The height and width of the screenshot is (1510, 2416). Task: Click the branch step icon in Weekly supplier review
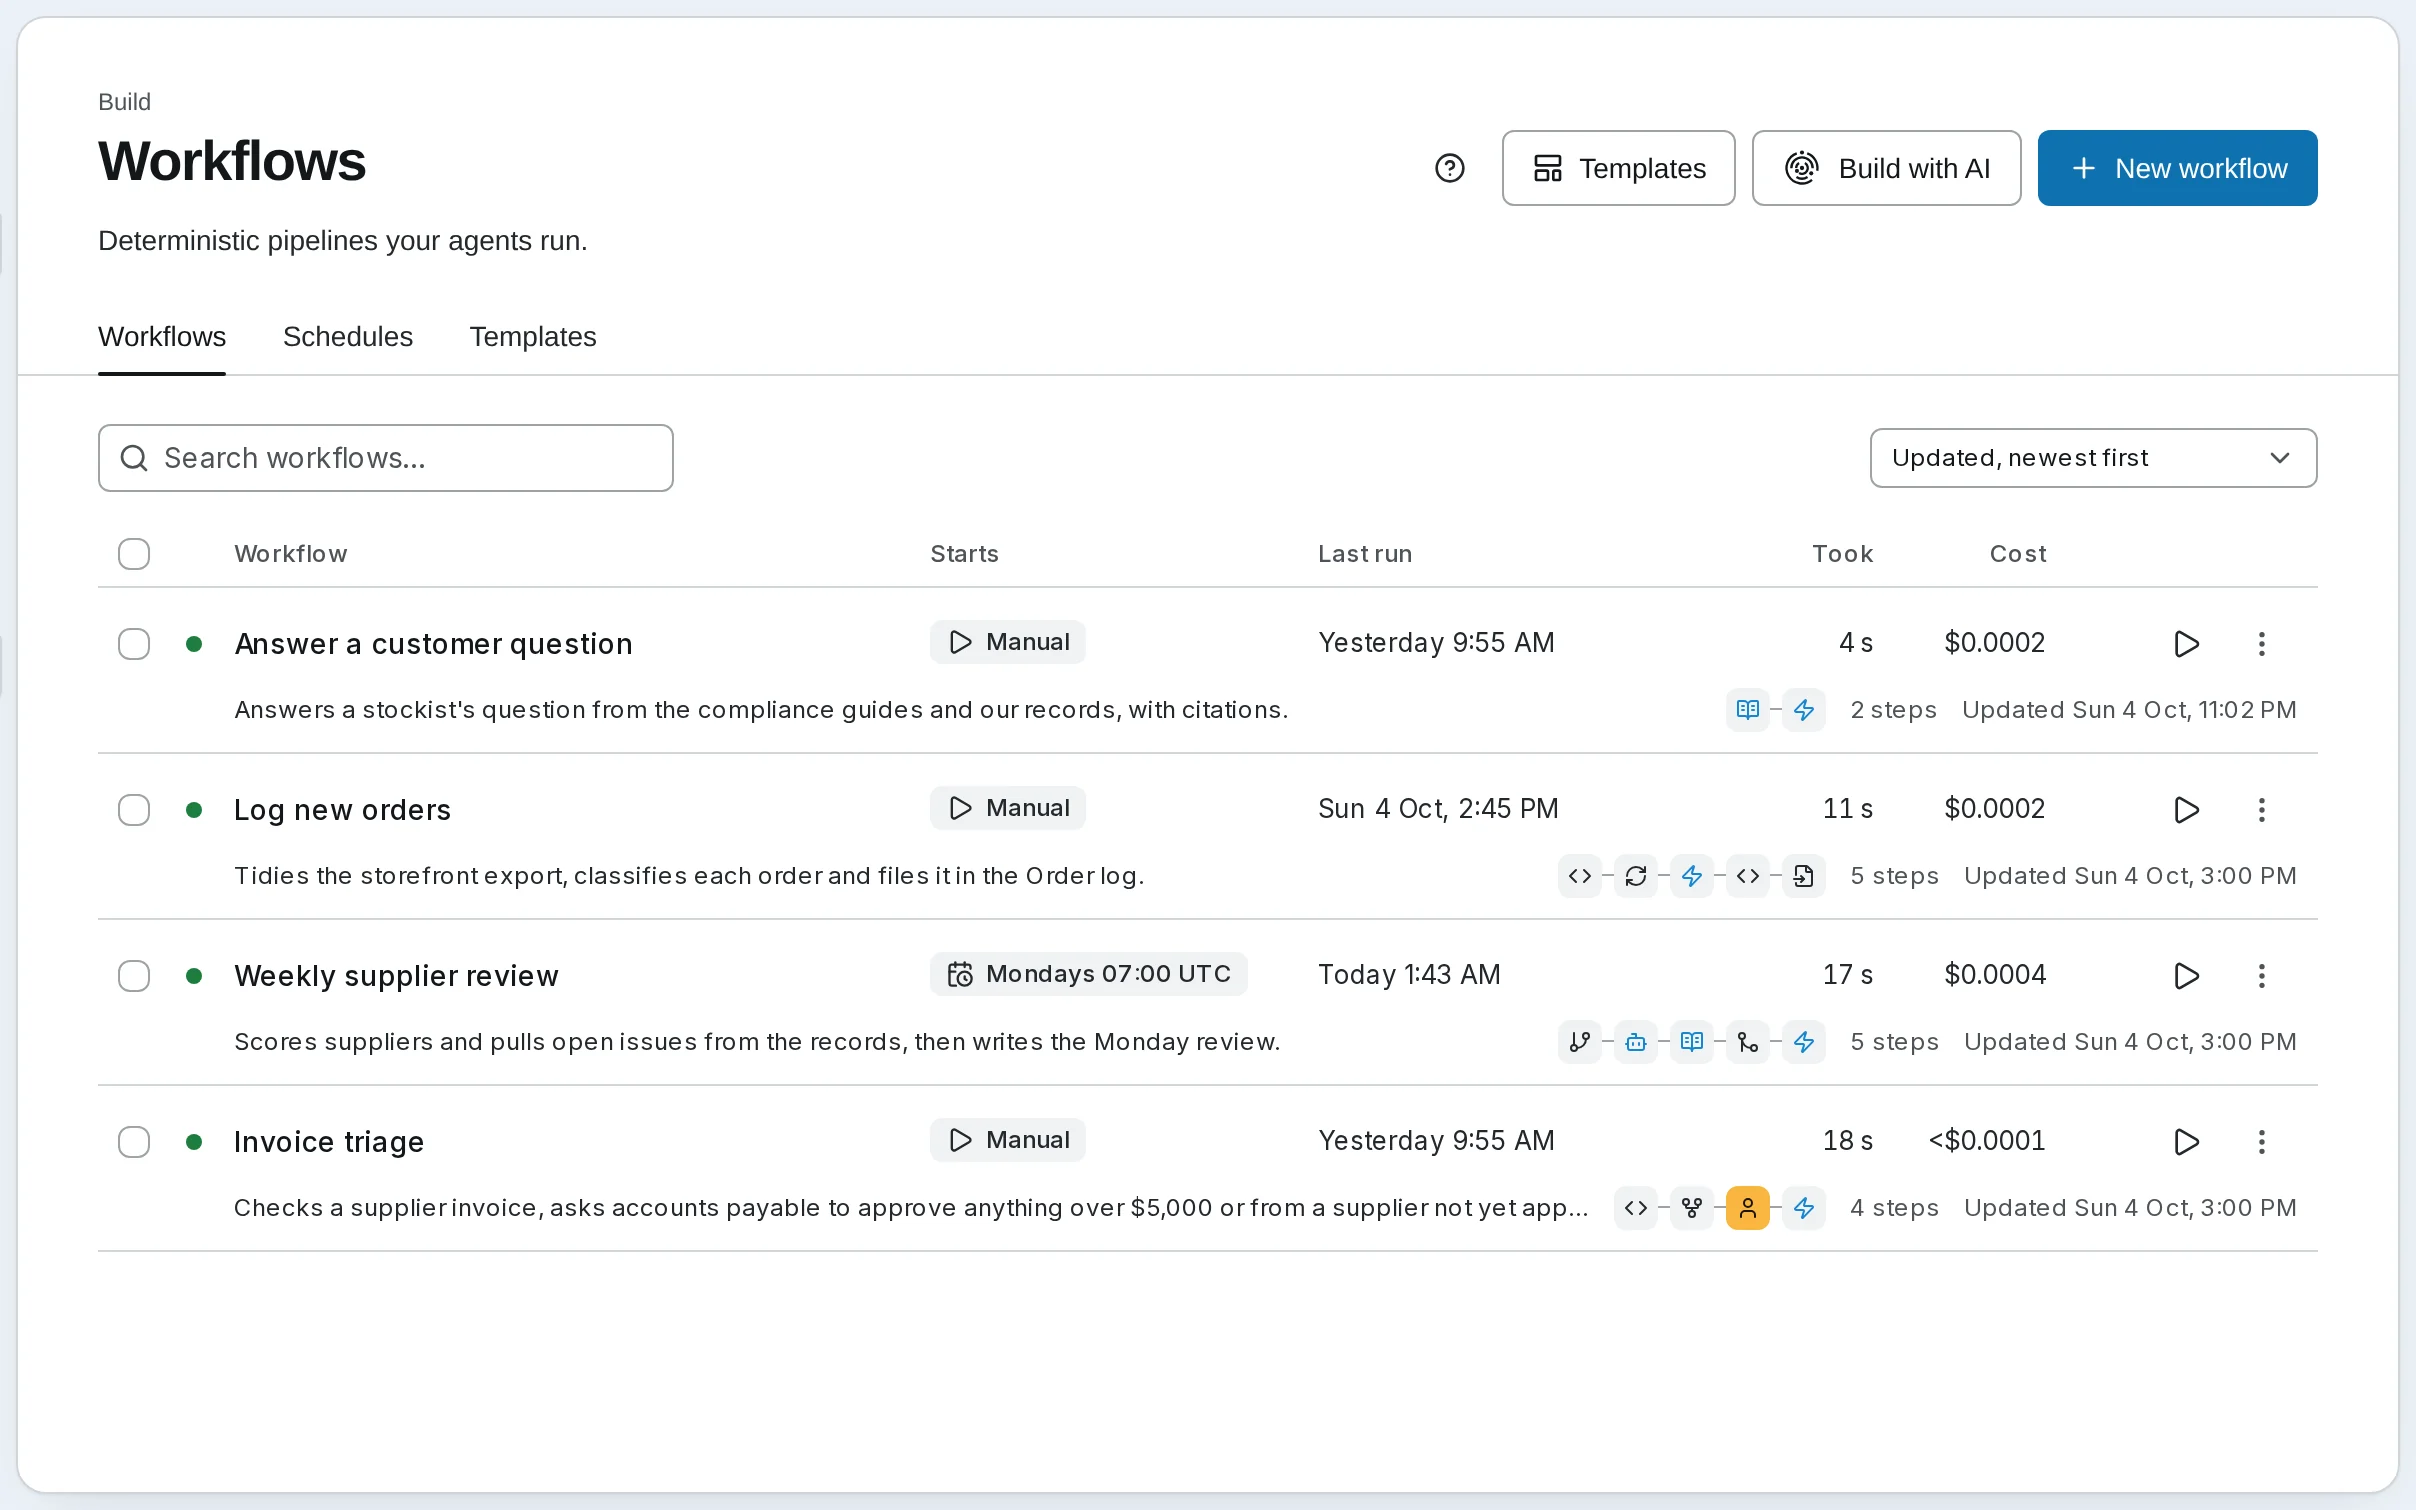[x=1579, y=1042]
